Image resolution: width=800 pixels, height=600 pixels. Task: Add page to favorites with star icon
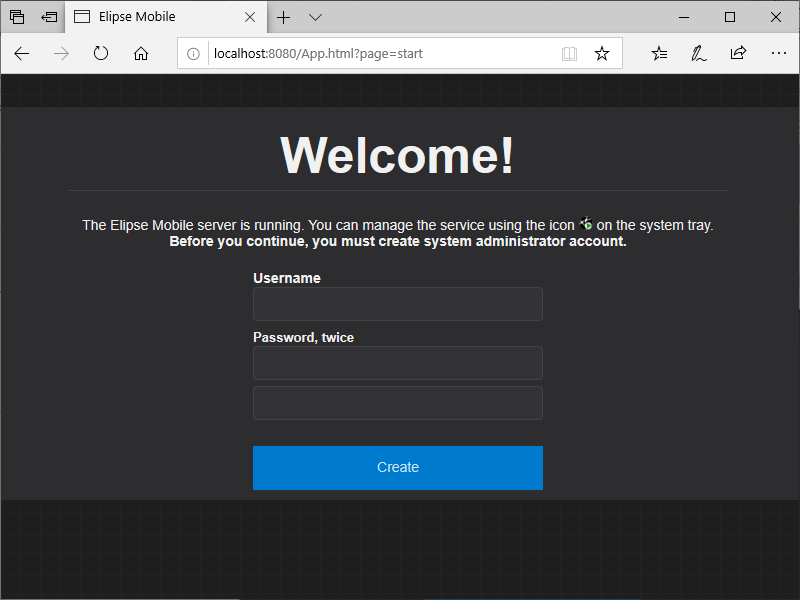click(x=602, y=54)
